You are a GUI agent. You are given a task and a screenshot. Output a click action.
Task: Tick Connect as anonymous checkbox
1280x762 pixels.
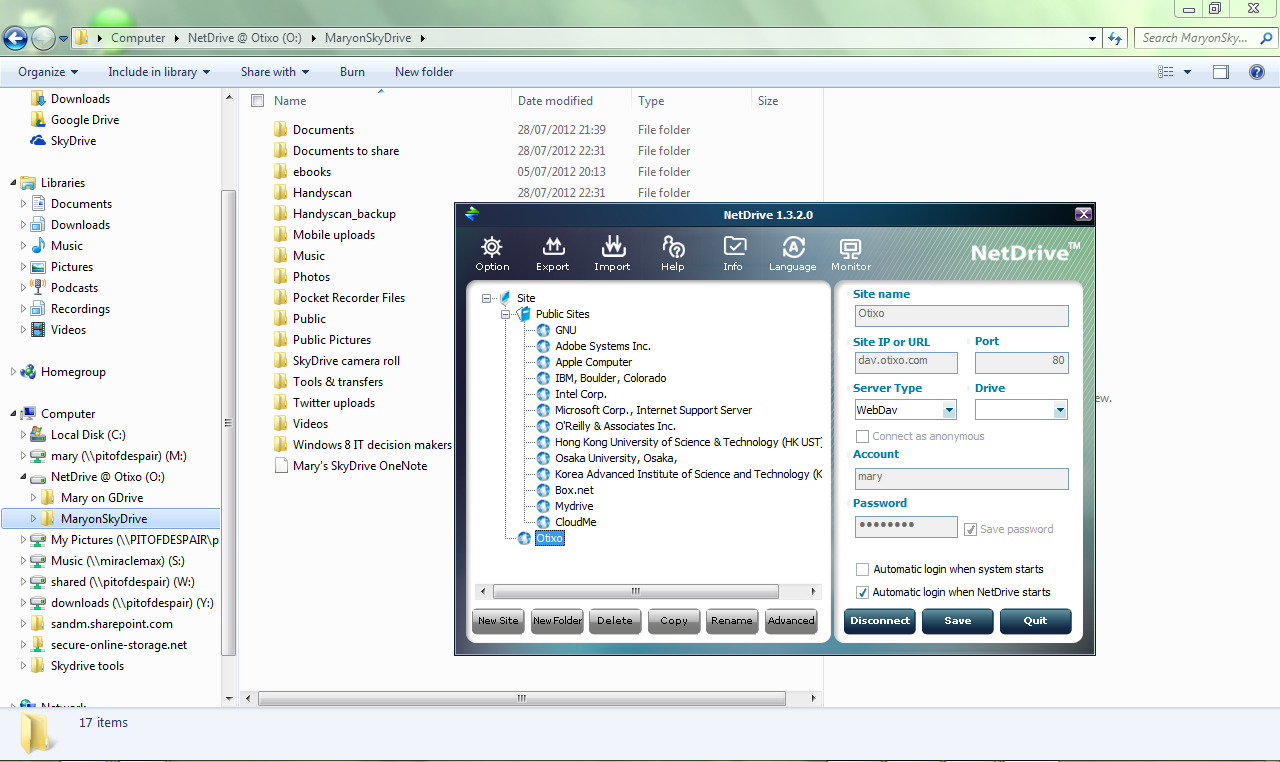(x=862, y=436)
